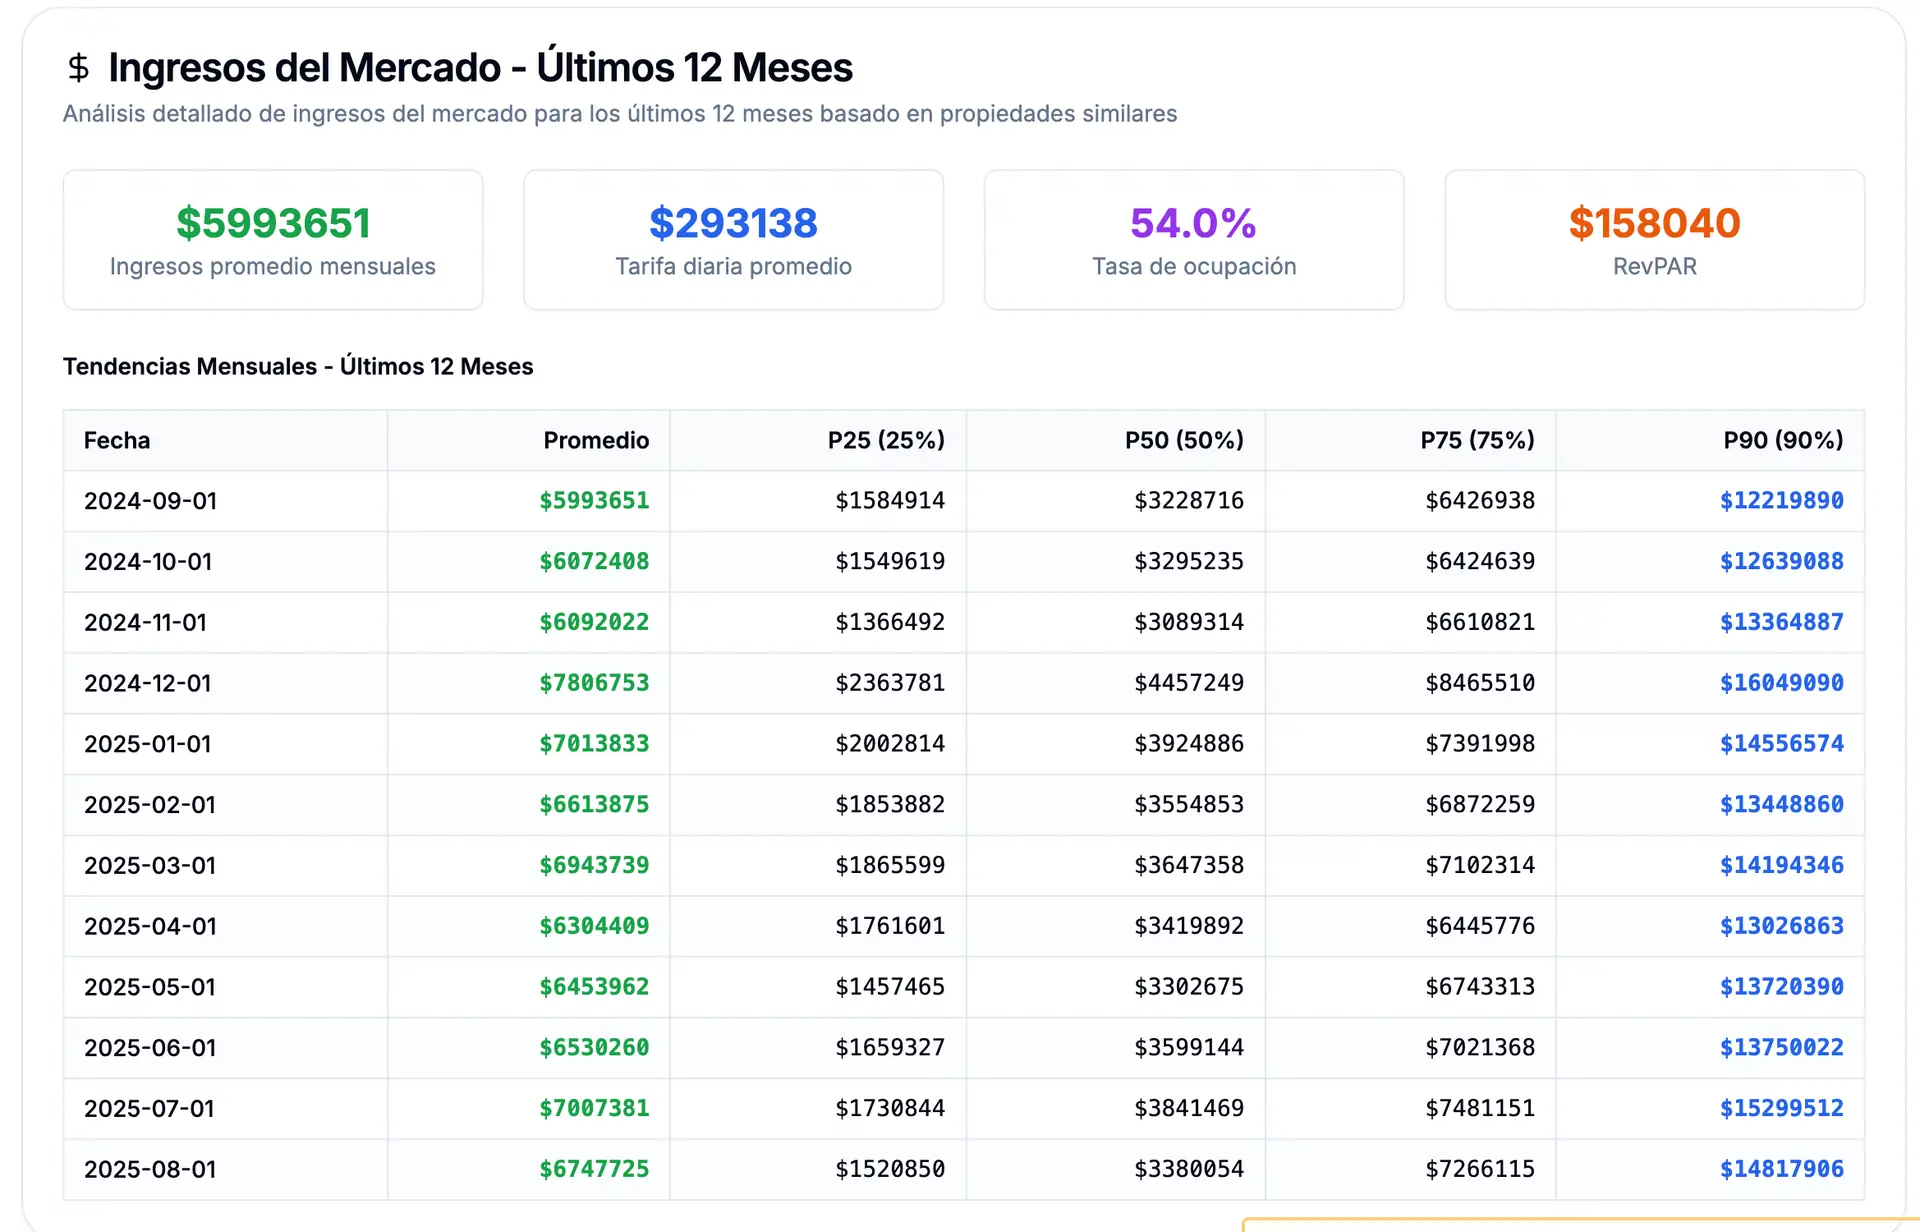Click the P25 (25%) column header
Screen dimensions: 1920x1232
[x=886, y=440]
